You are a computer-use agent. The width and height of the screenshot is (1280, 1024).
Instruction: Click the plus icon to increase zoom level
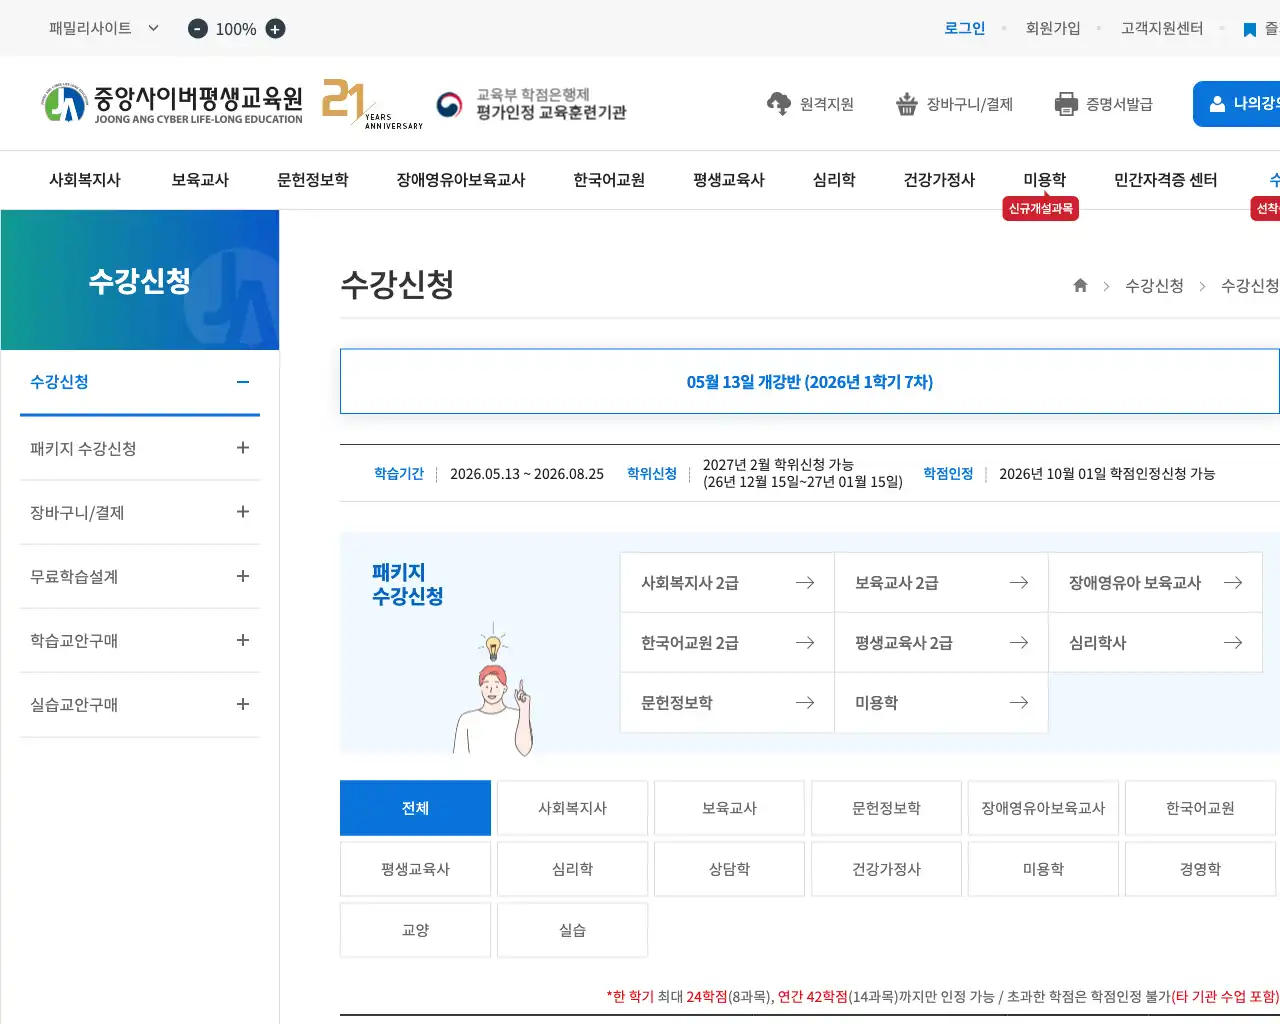click(x=275, y=29)
